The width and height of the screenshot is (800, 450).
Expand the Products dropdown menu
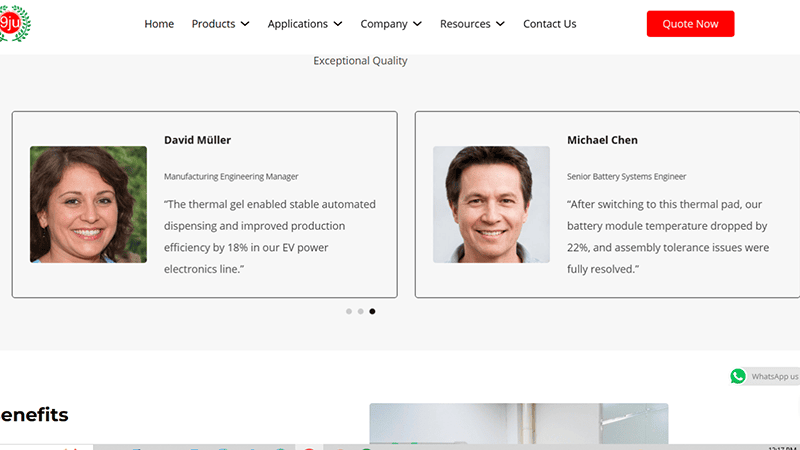[220, 24]
